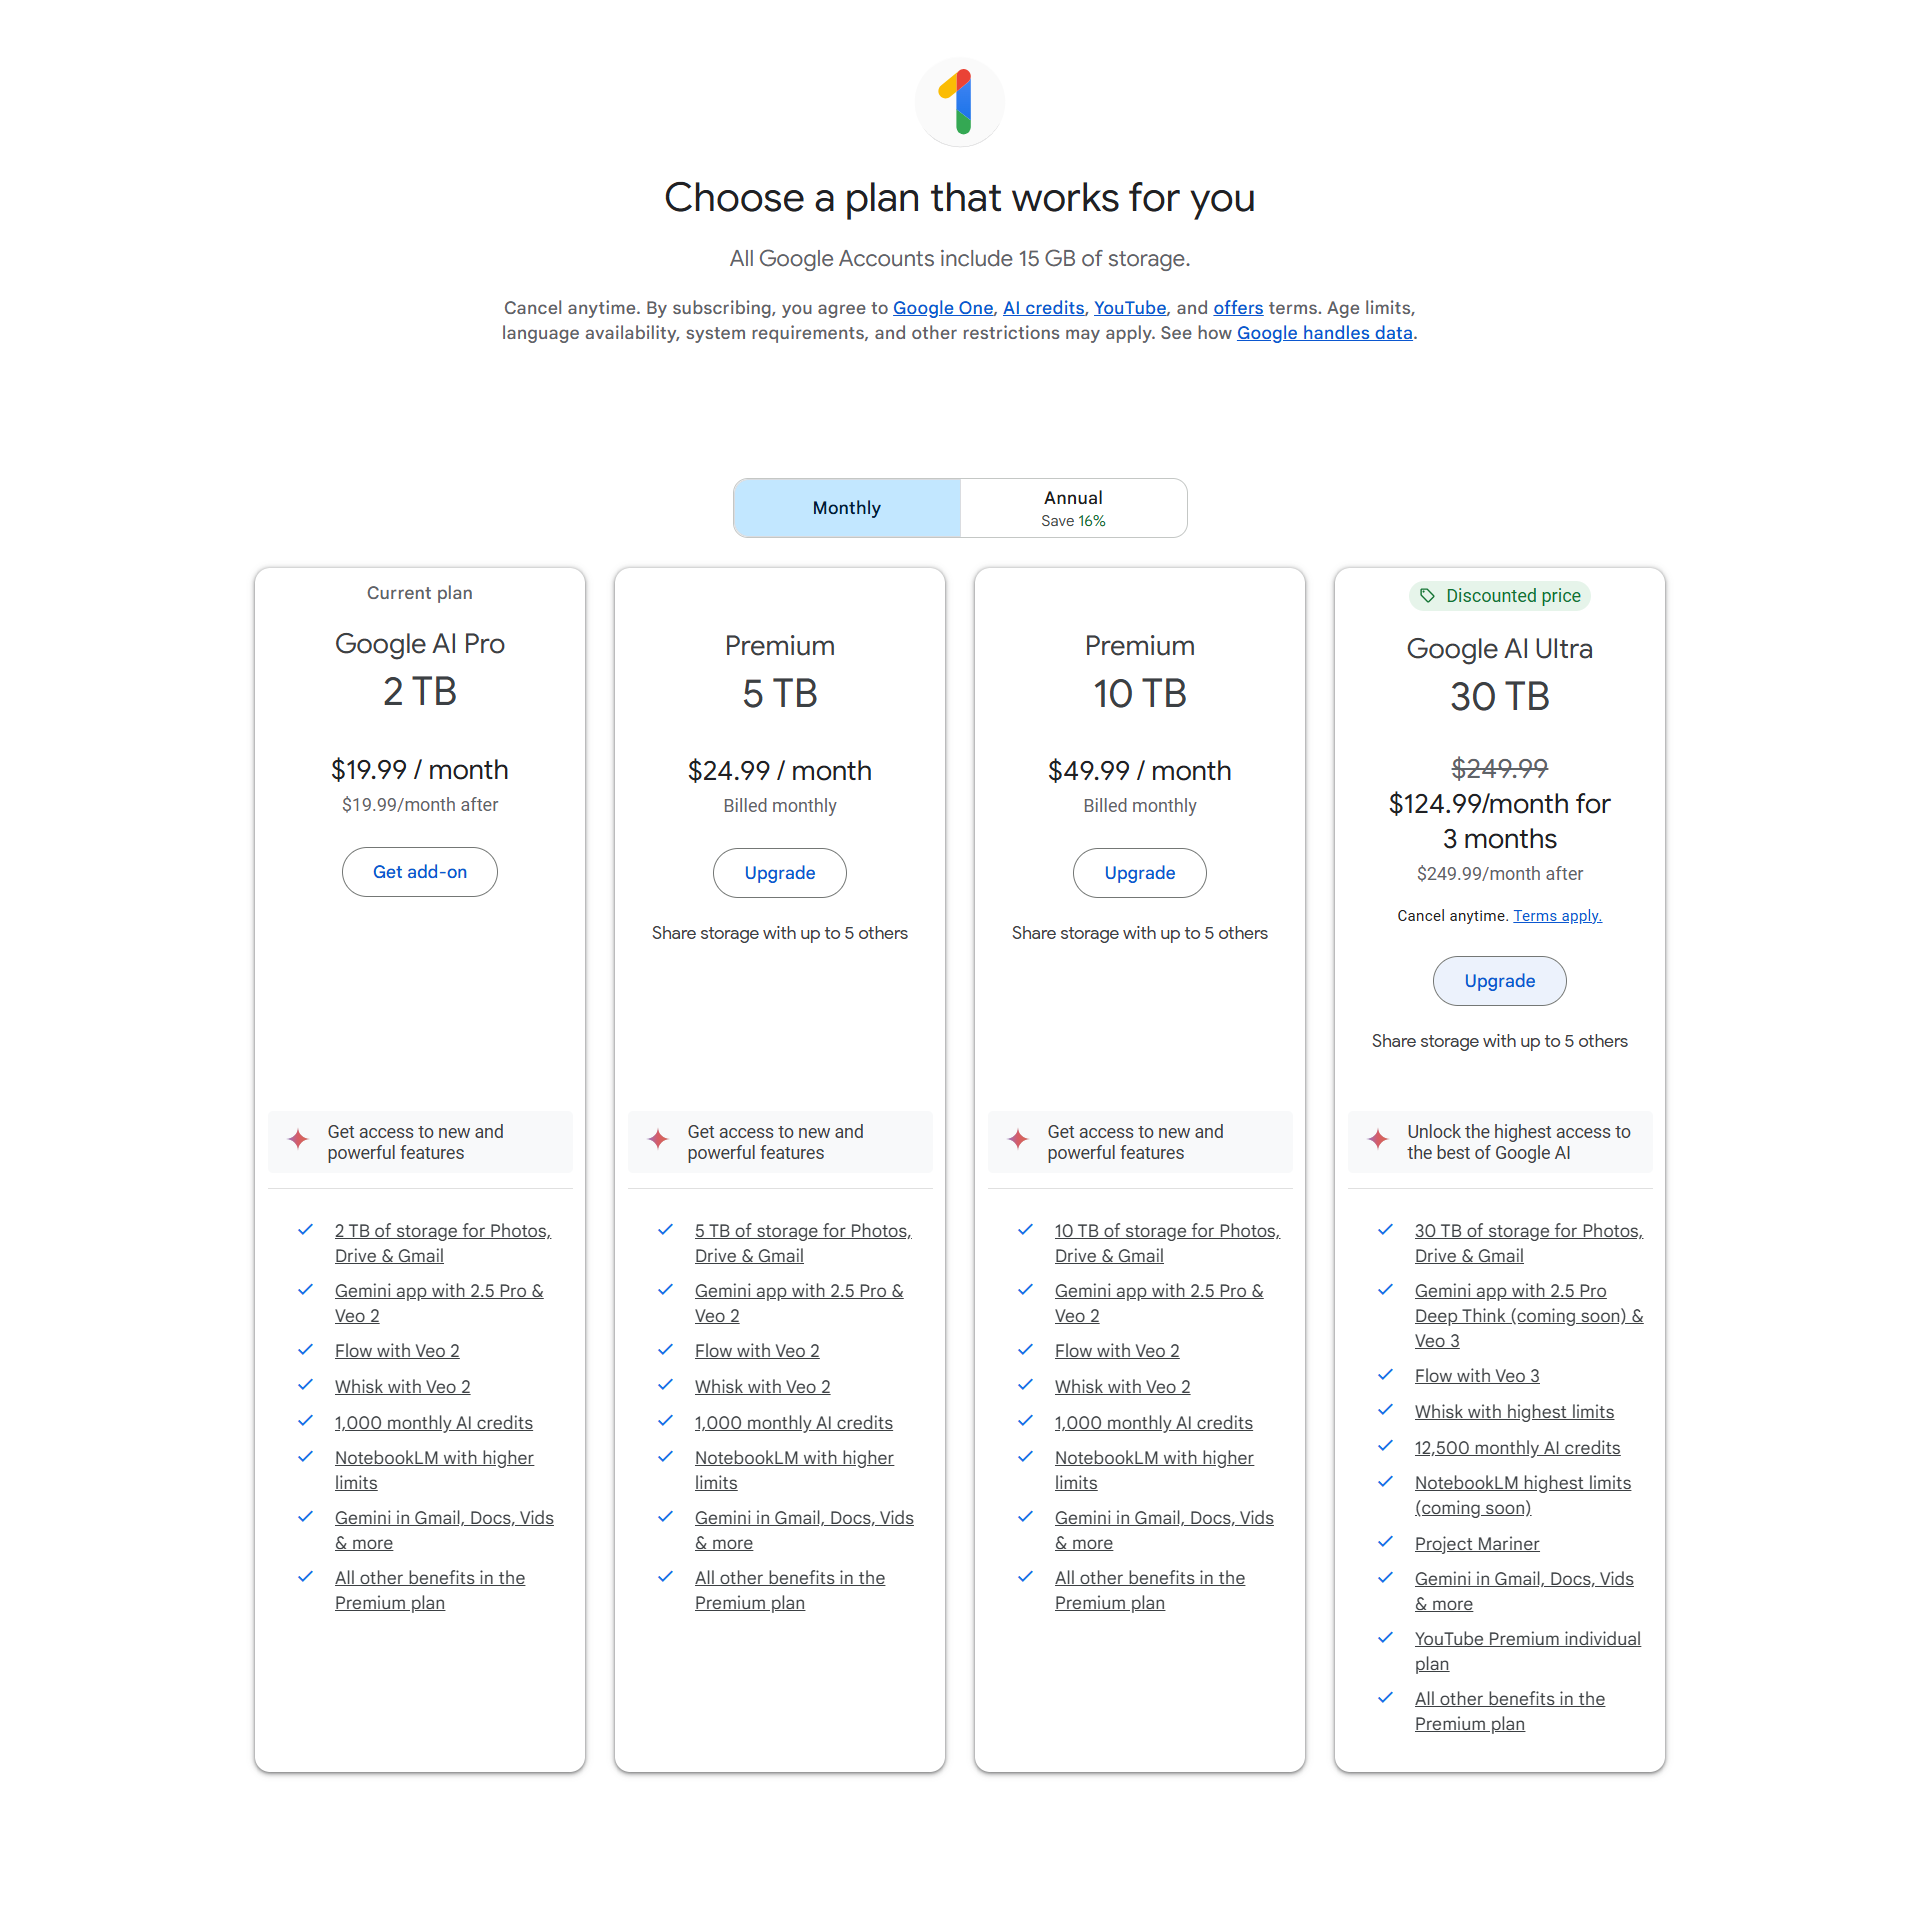Switch to Annual billing saving 16%
The height and width of the screenshot is (1920, 1920).
1074,508
